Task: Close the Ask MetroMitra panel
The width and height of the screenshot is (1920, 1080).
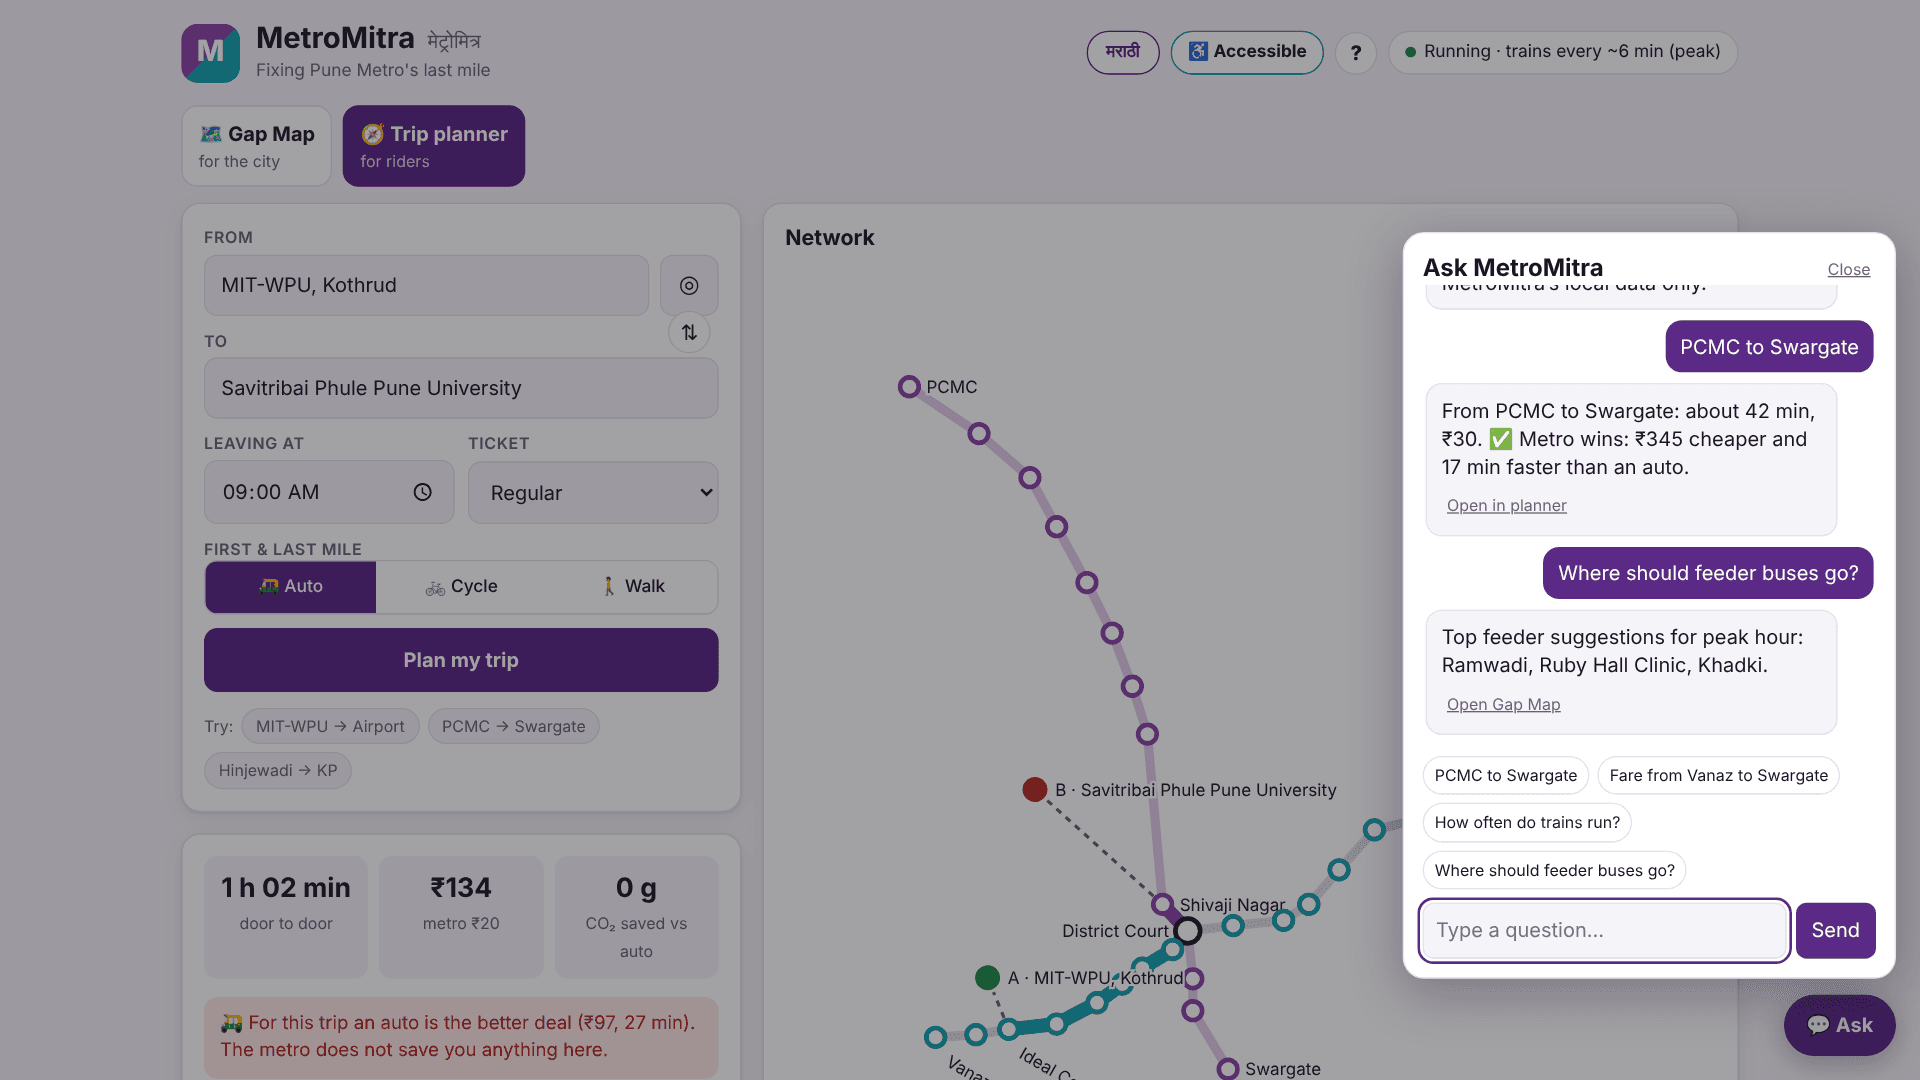Action: 1848,270
